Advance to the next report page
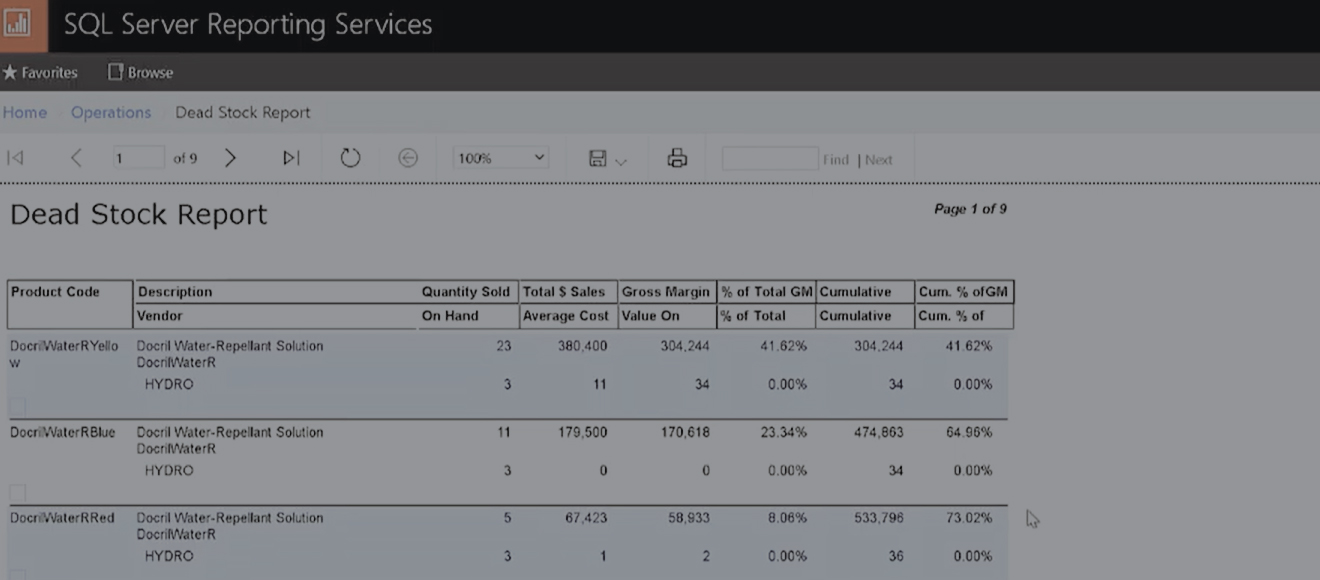 point(230,158)
